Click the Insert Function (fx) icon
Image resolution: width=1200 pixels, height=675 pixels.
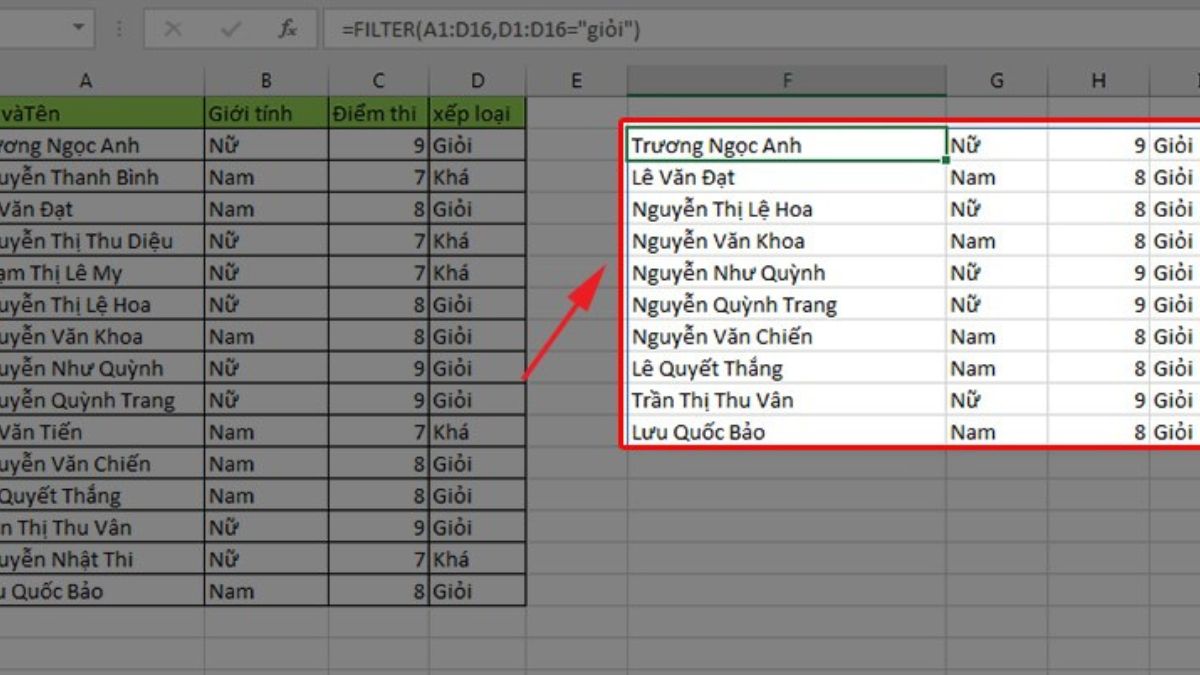[287, 29]
